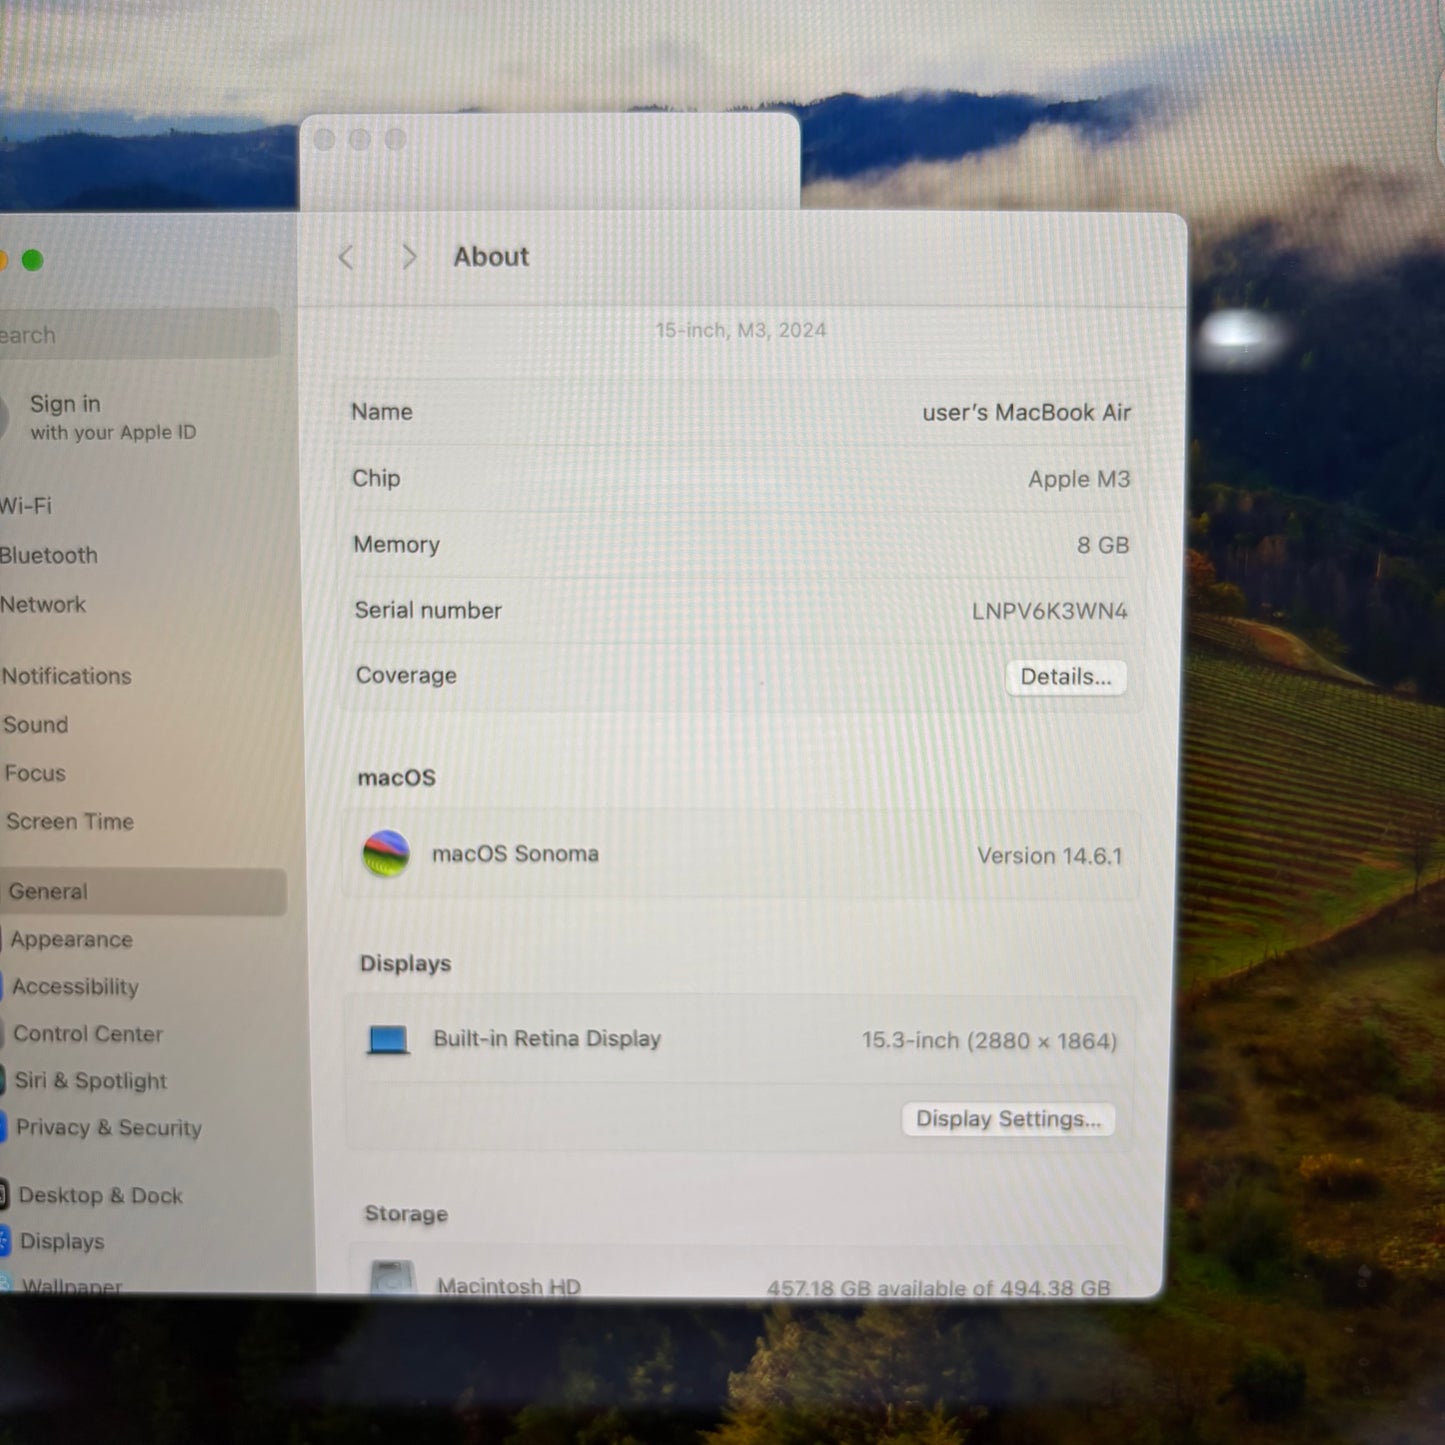Open Notifications settings
The height and width of the screenshot is (1445, 1445).
click(x=66, y=676)
